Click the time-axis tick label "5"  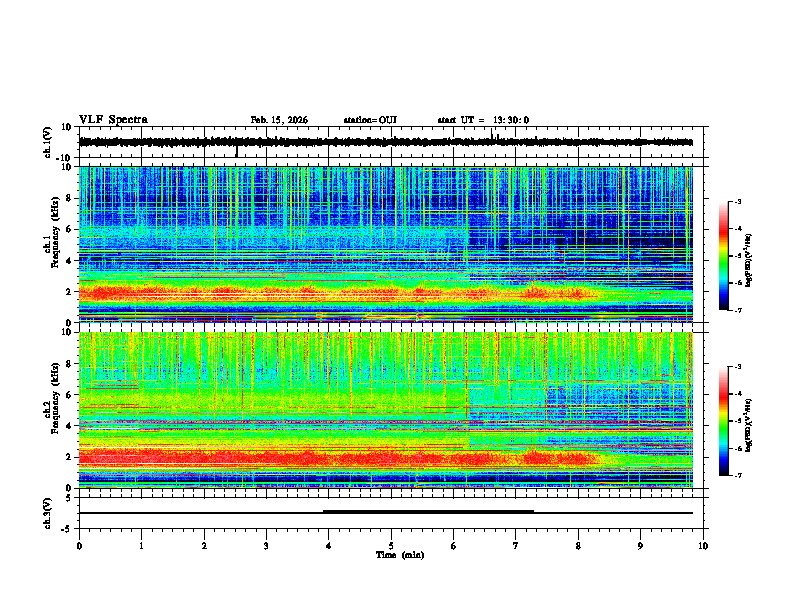pyautogui.click(x=391, y=546)
